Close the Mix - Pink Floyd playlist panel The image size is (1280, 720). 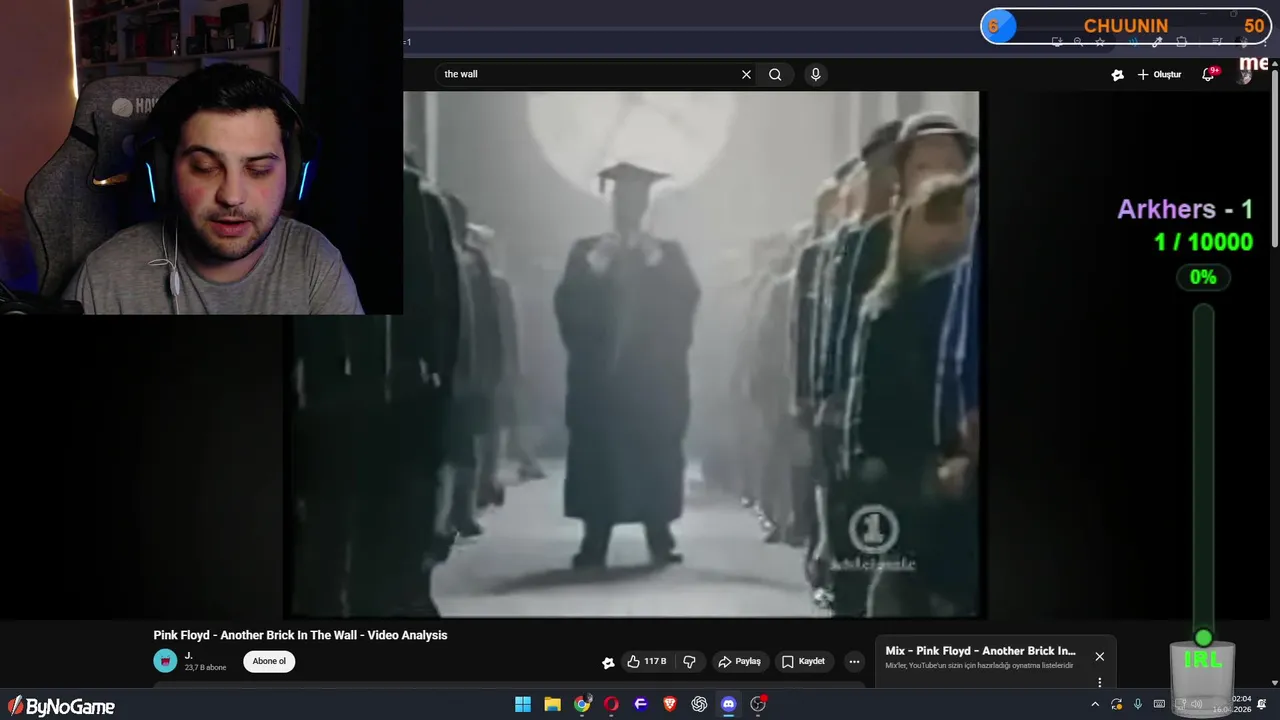point(1100,657)
